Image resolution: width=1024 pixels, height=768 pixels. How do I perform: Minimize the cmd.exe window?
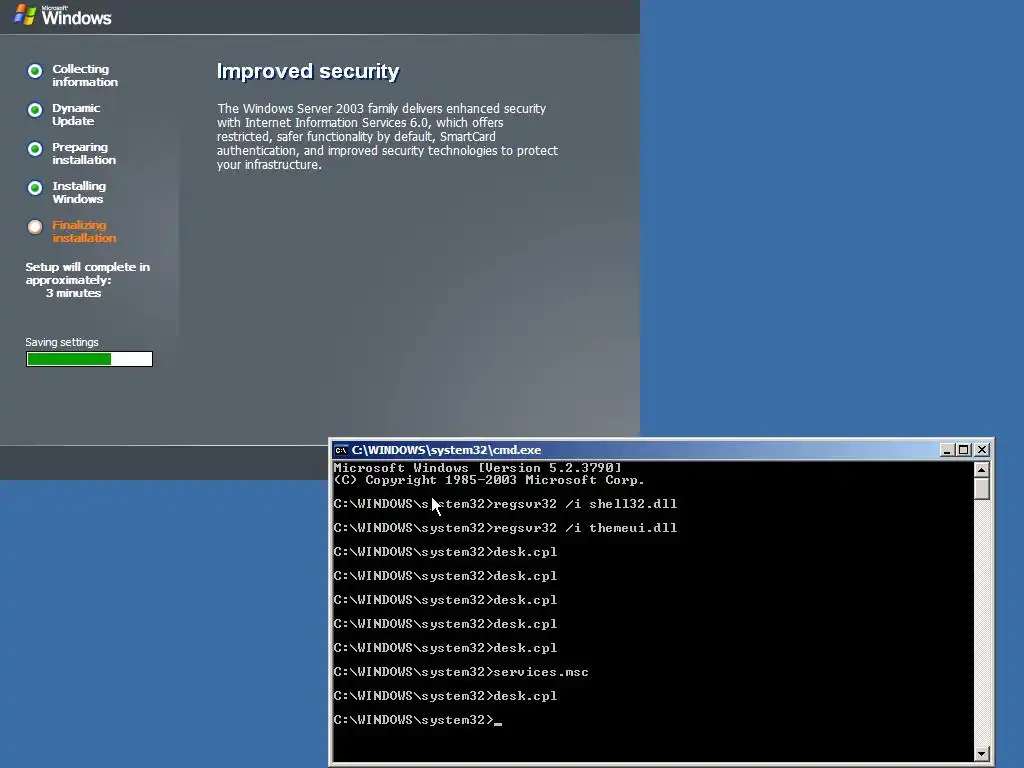pos(947,449)
